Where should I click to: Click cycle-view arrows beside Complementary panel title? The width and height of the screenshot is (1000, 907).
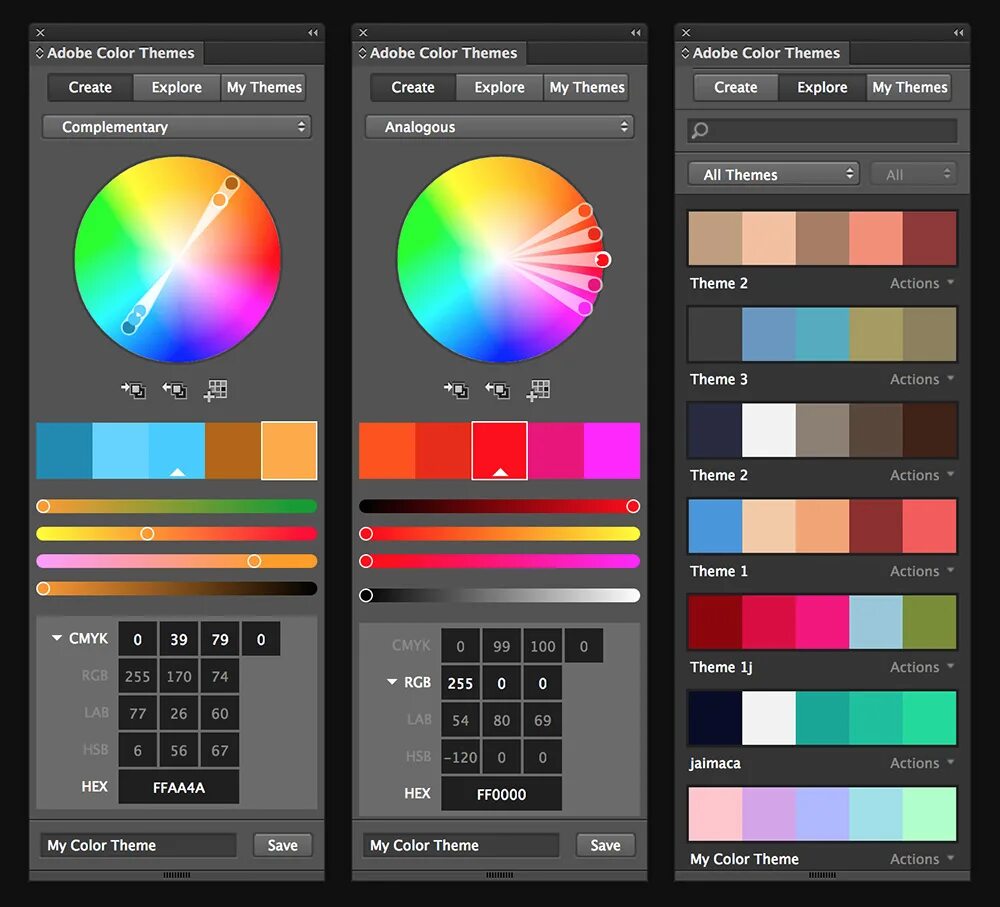pyautogui.click(x=40, y=53)
